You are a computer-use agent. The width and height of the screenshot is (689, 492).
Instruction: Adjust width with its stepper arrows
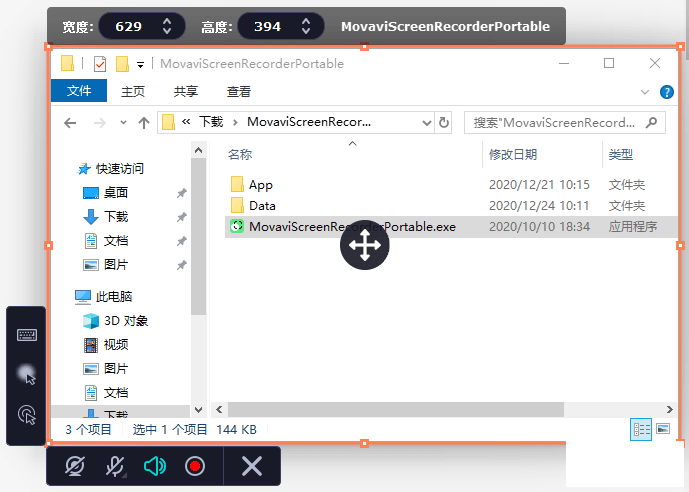(167, 26)
